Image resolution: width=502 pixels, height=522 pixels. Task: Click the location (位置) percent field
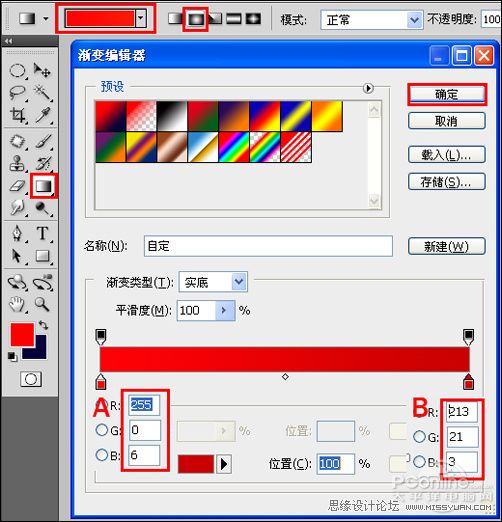(x=335, y=464)
